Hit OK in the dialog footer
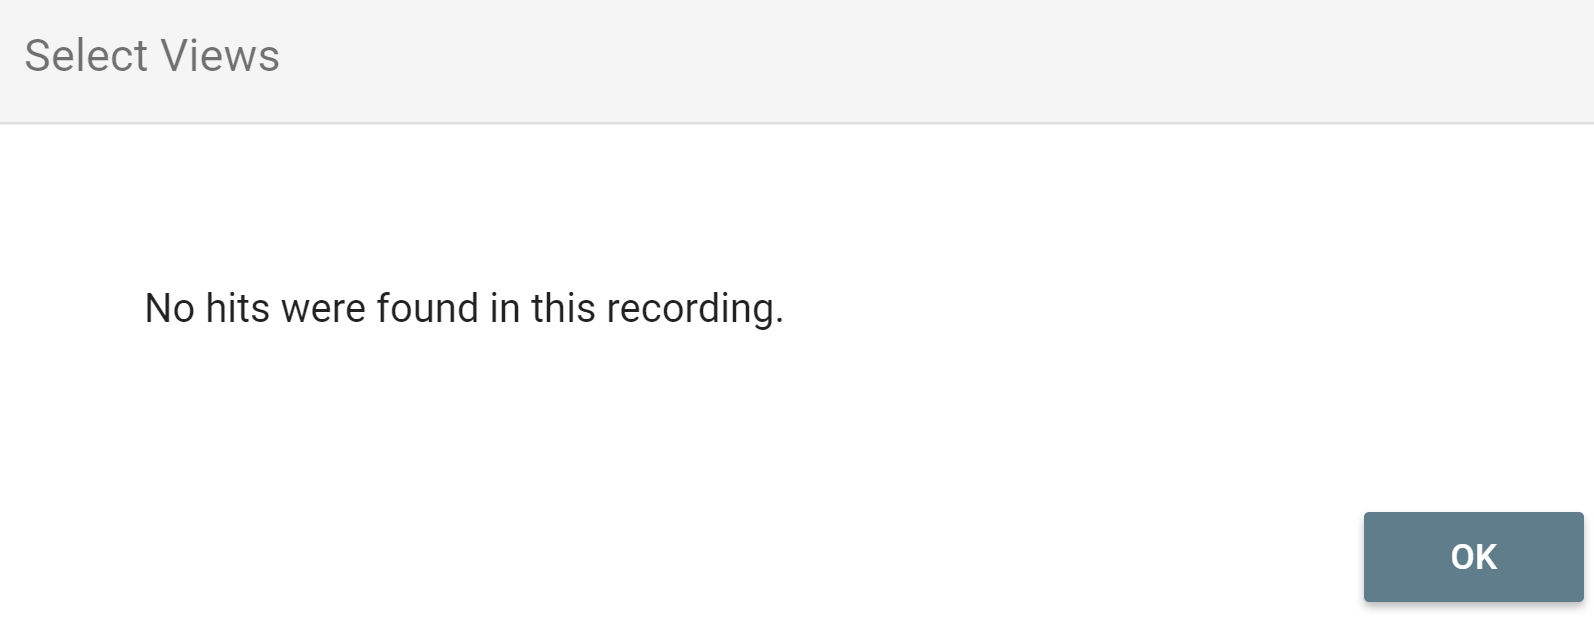The image size is (1594, 619). (1473, 557)
